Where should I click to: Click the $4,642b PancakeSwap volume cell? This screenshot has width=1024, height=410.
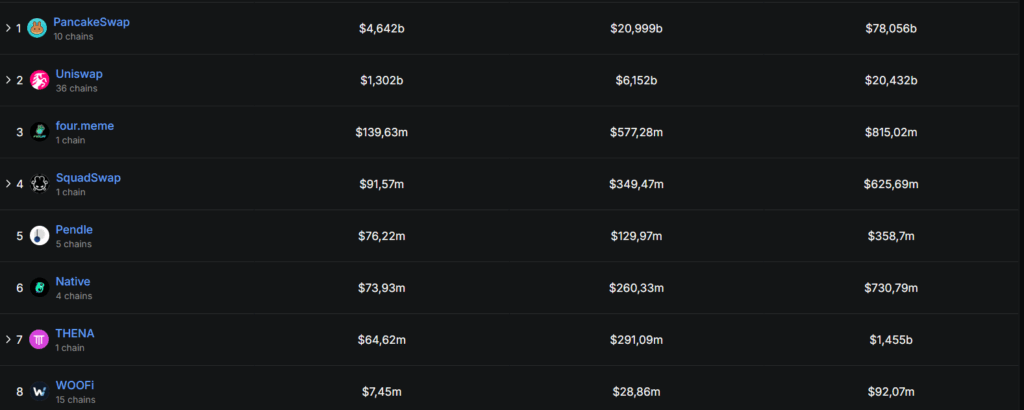tap(381, 28)
